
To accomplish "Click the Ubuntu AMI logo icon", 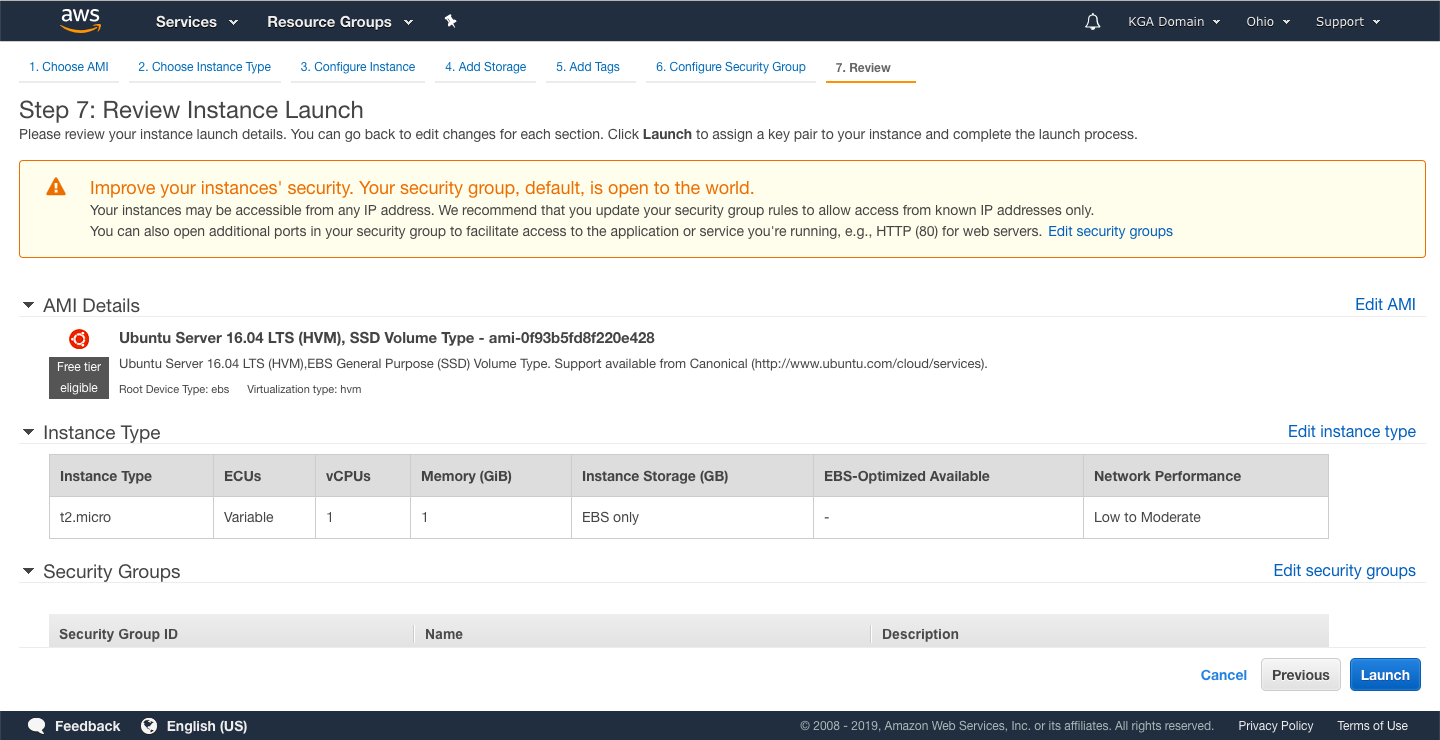I will tap(79, 339).
